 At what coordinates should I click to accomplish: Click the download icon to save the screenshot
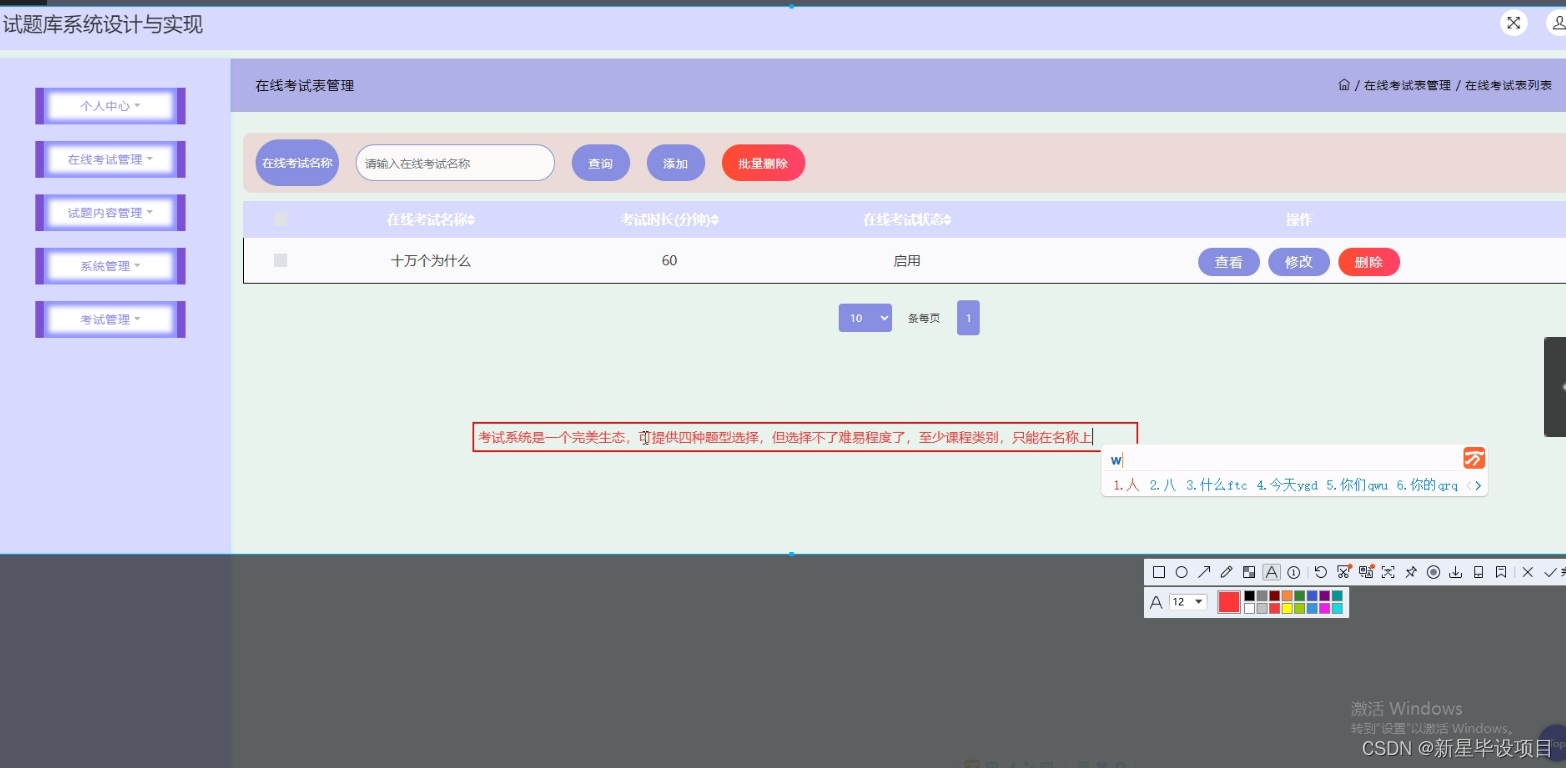[x=1456, y=572]
